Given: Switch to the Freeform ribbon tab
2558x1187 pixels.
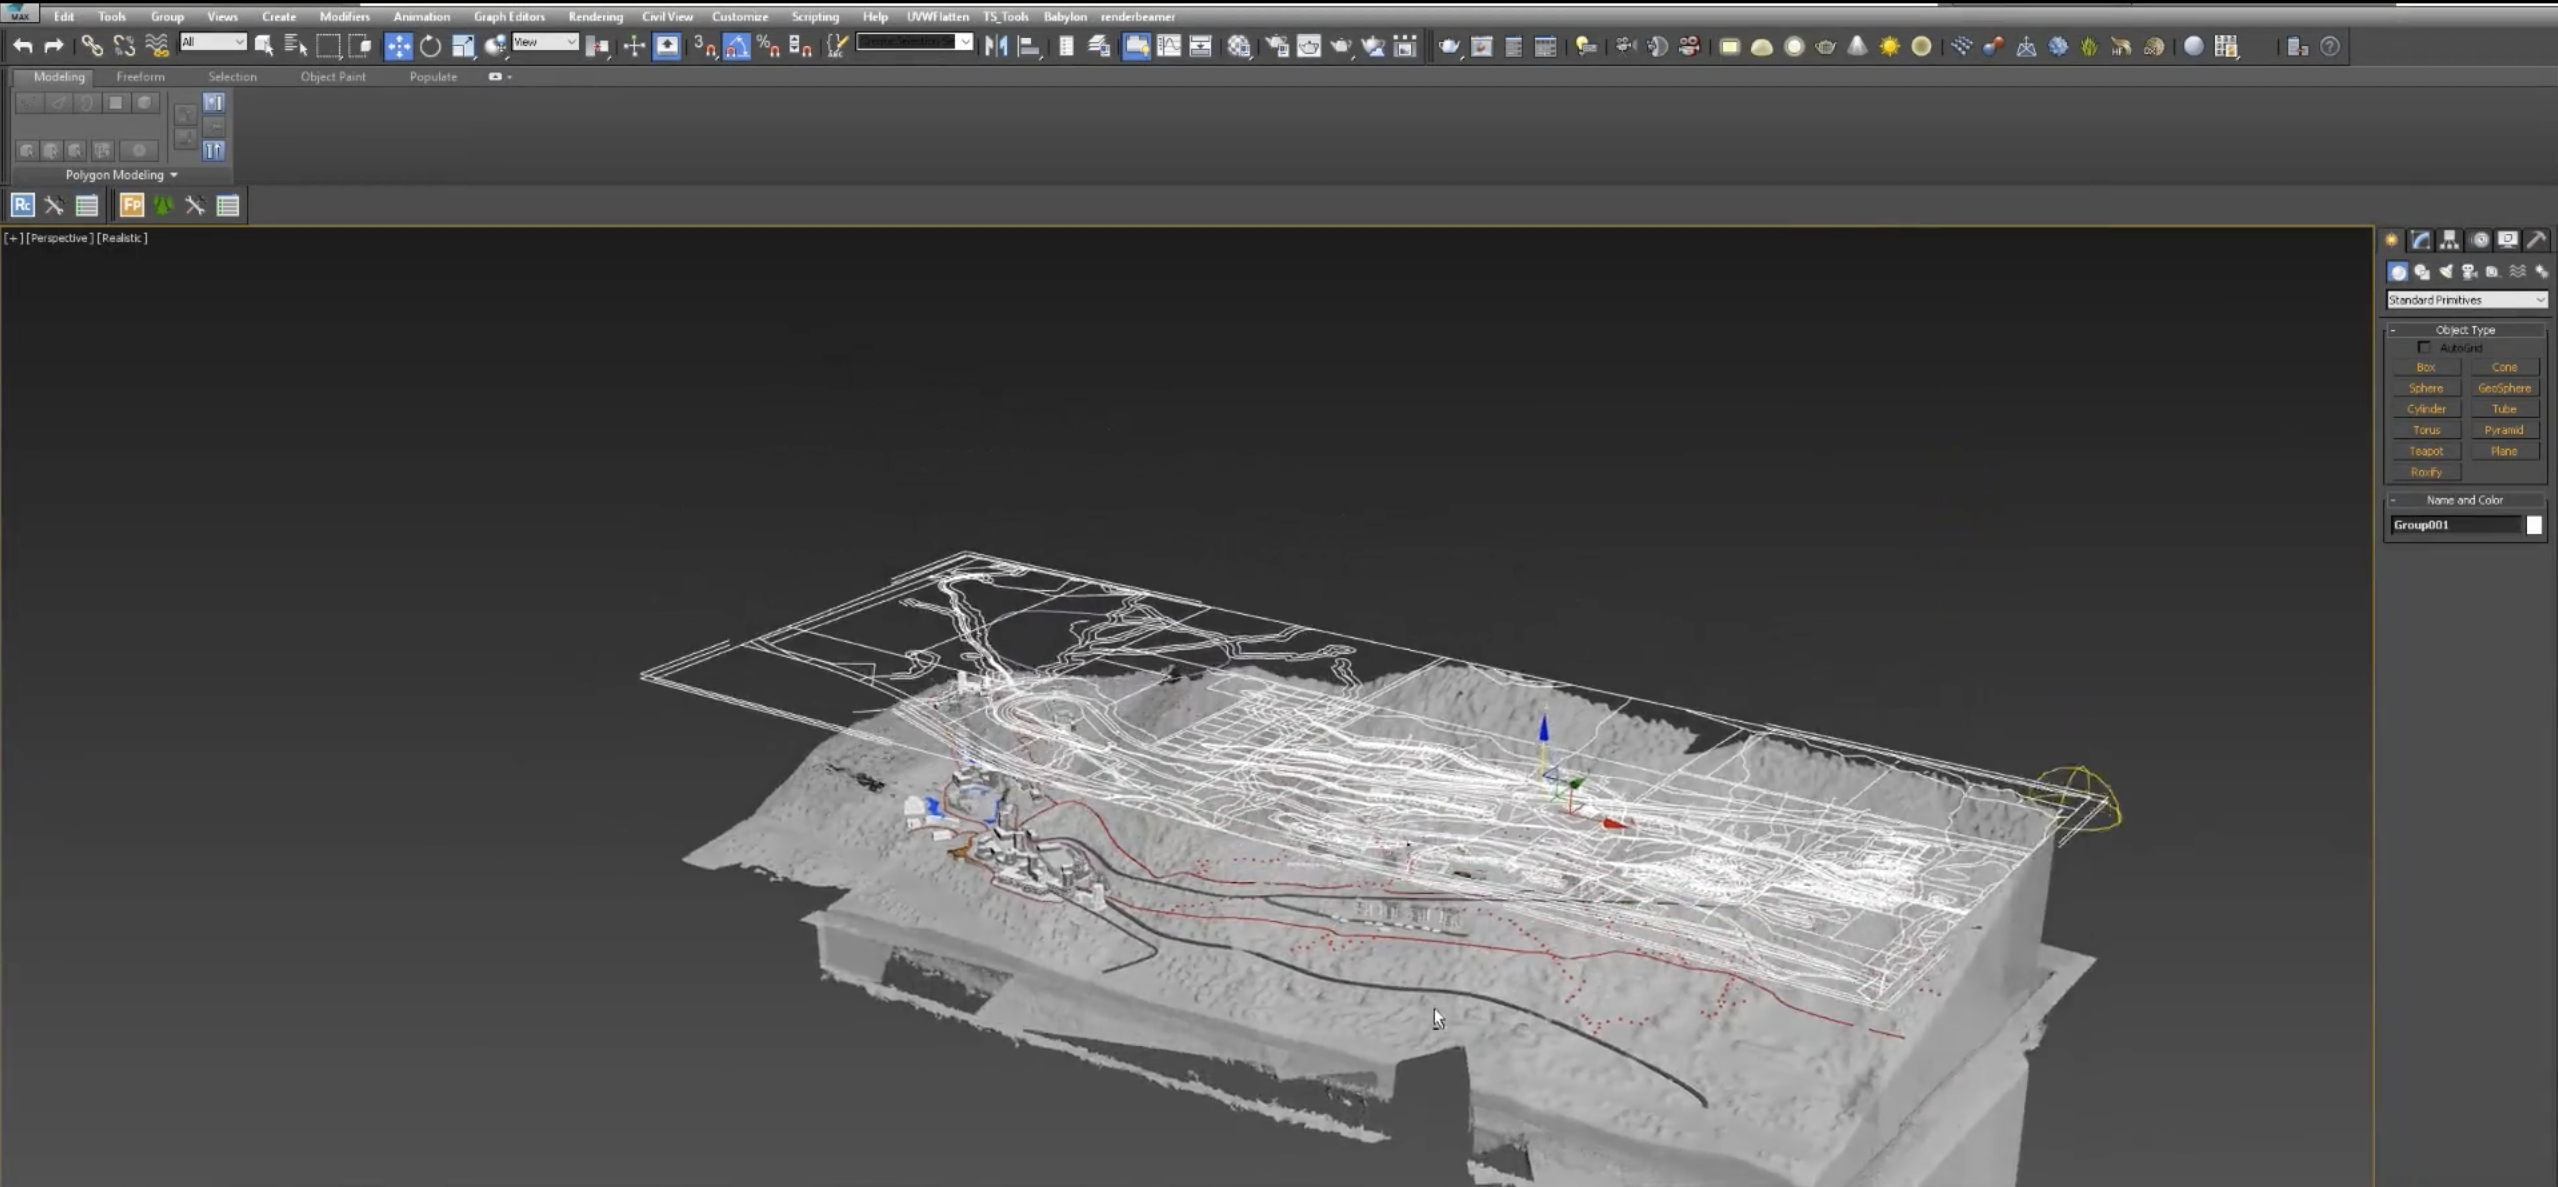Looking at the screenshot, I should pyautogui.click(x=140, y=77).
